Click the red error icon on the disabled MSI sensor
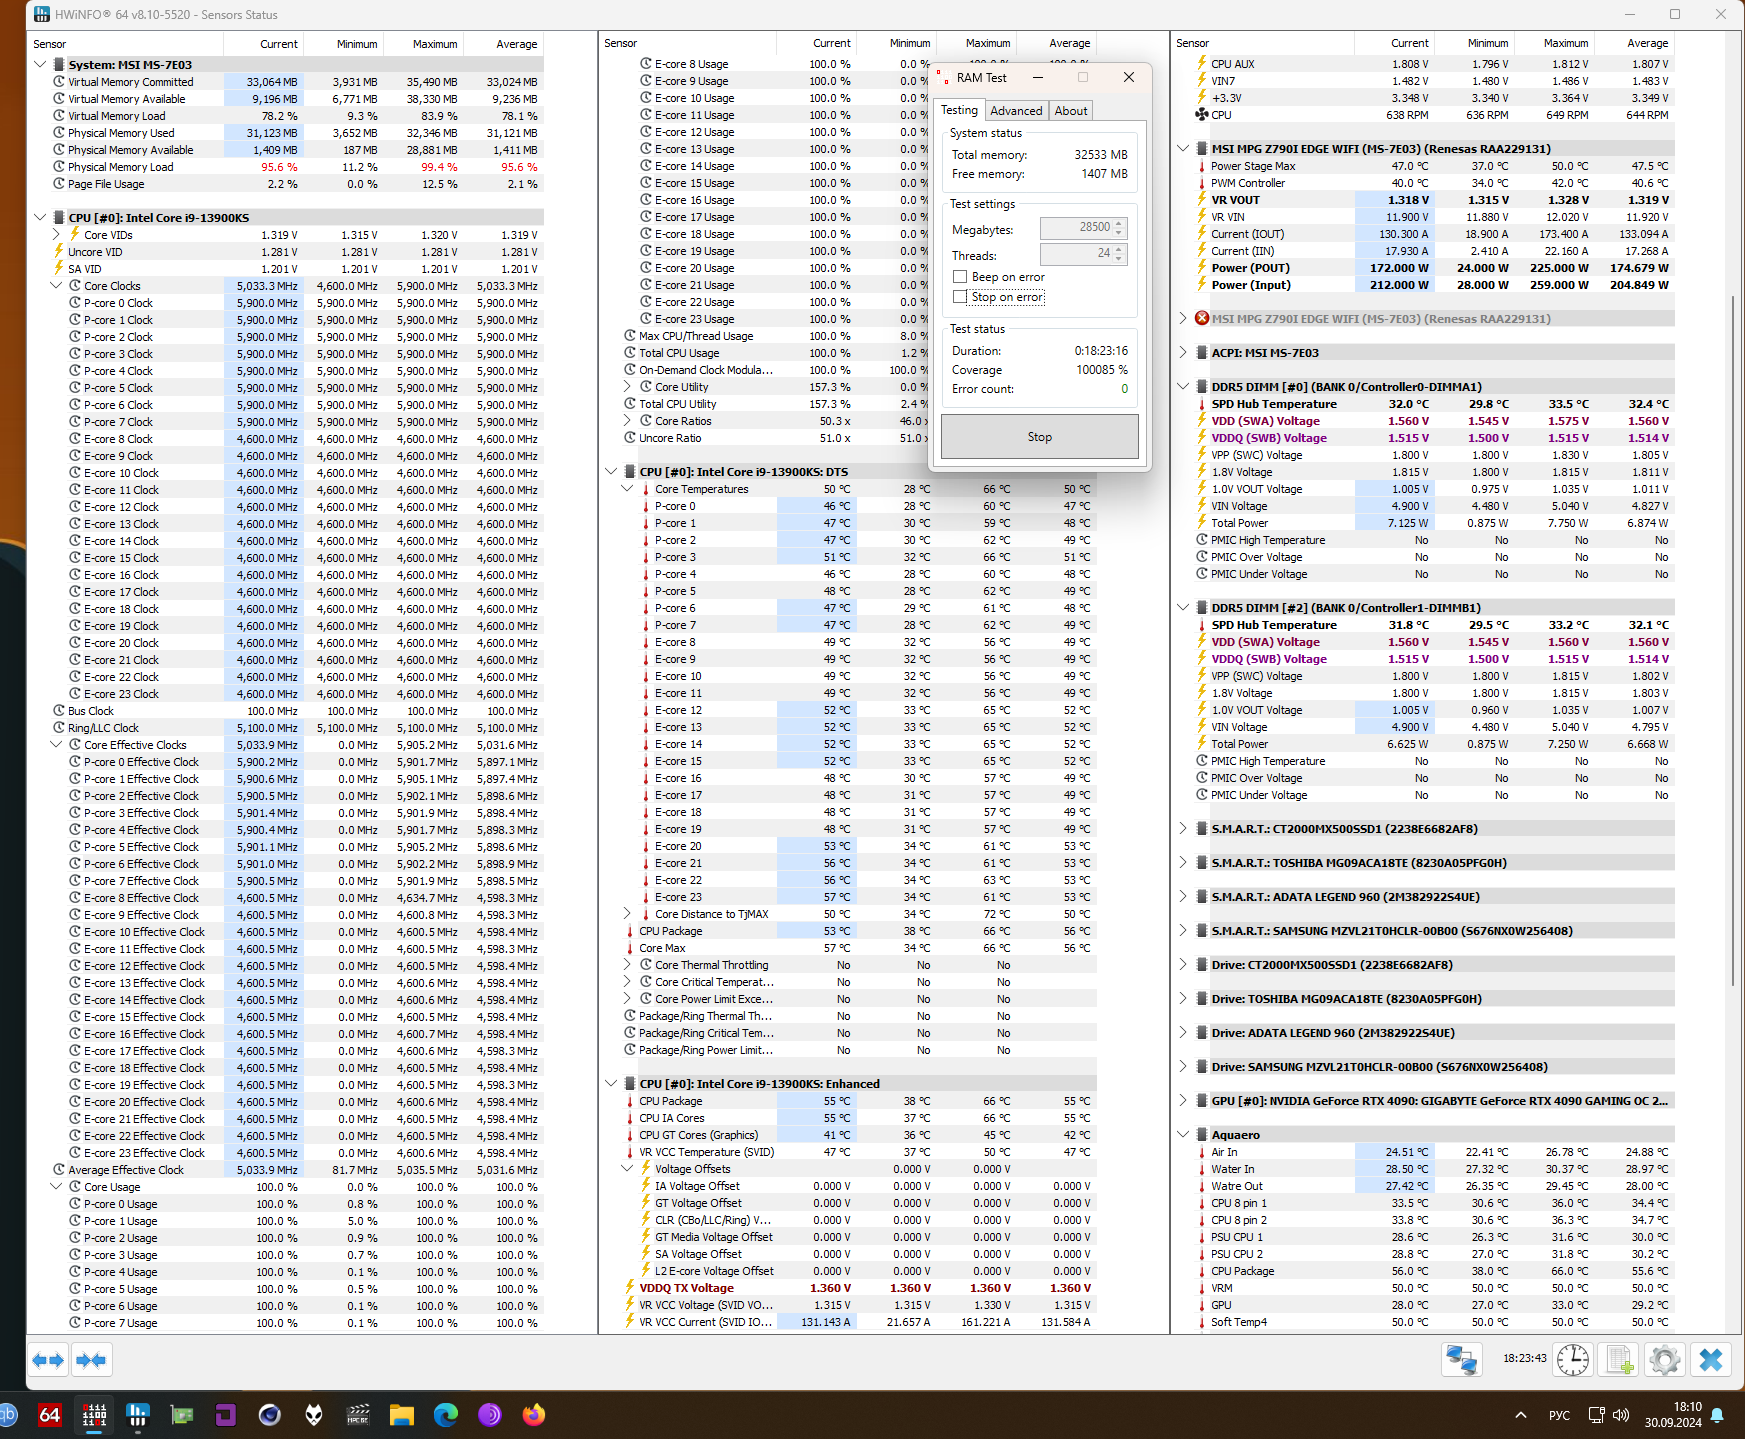 [x=1202, y=319]
